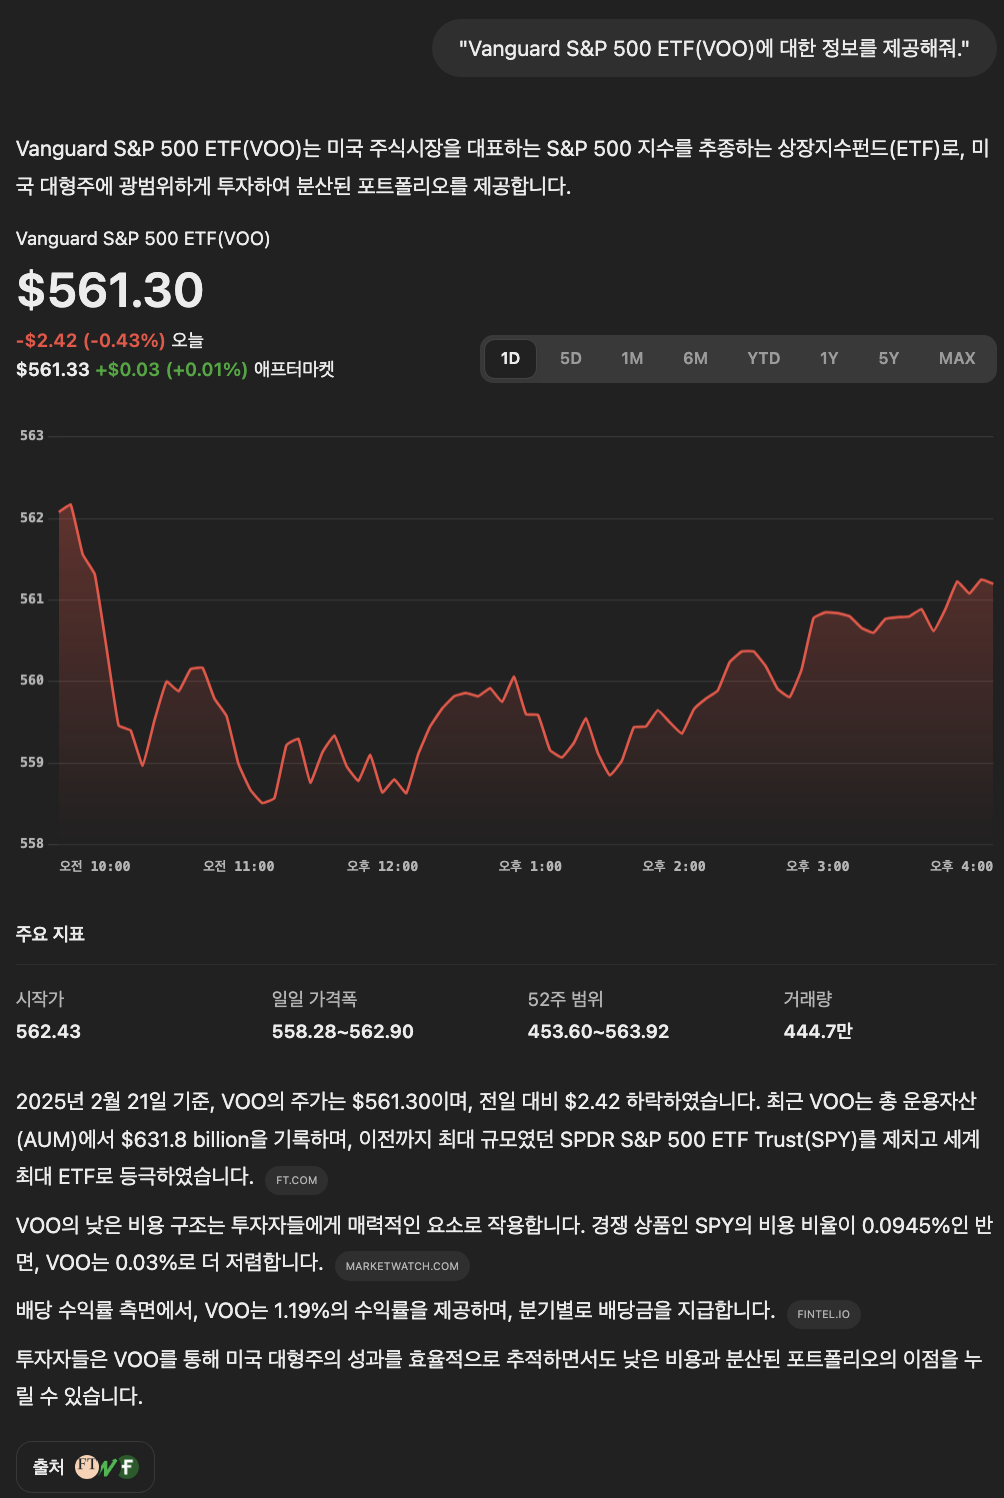Click the Vanguard S&P 500 ETF(VOO) title
Viewport: 1004px width, 1498px height.
tap(143, 238)
